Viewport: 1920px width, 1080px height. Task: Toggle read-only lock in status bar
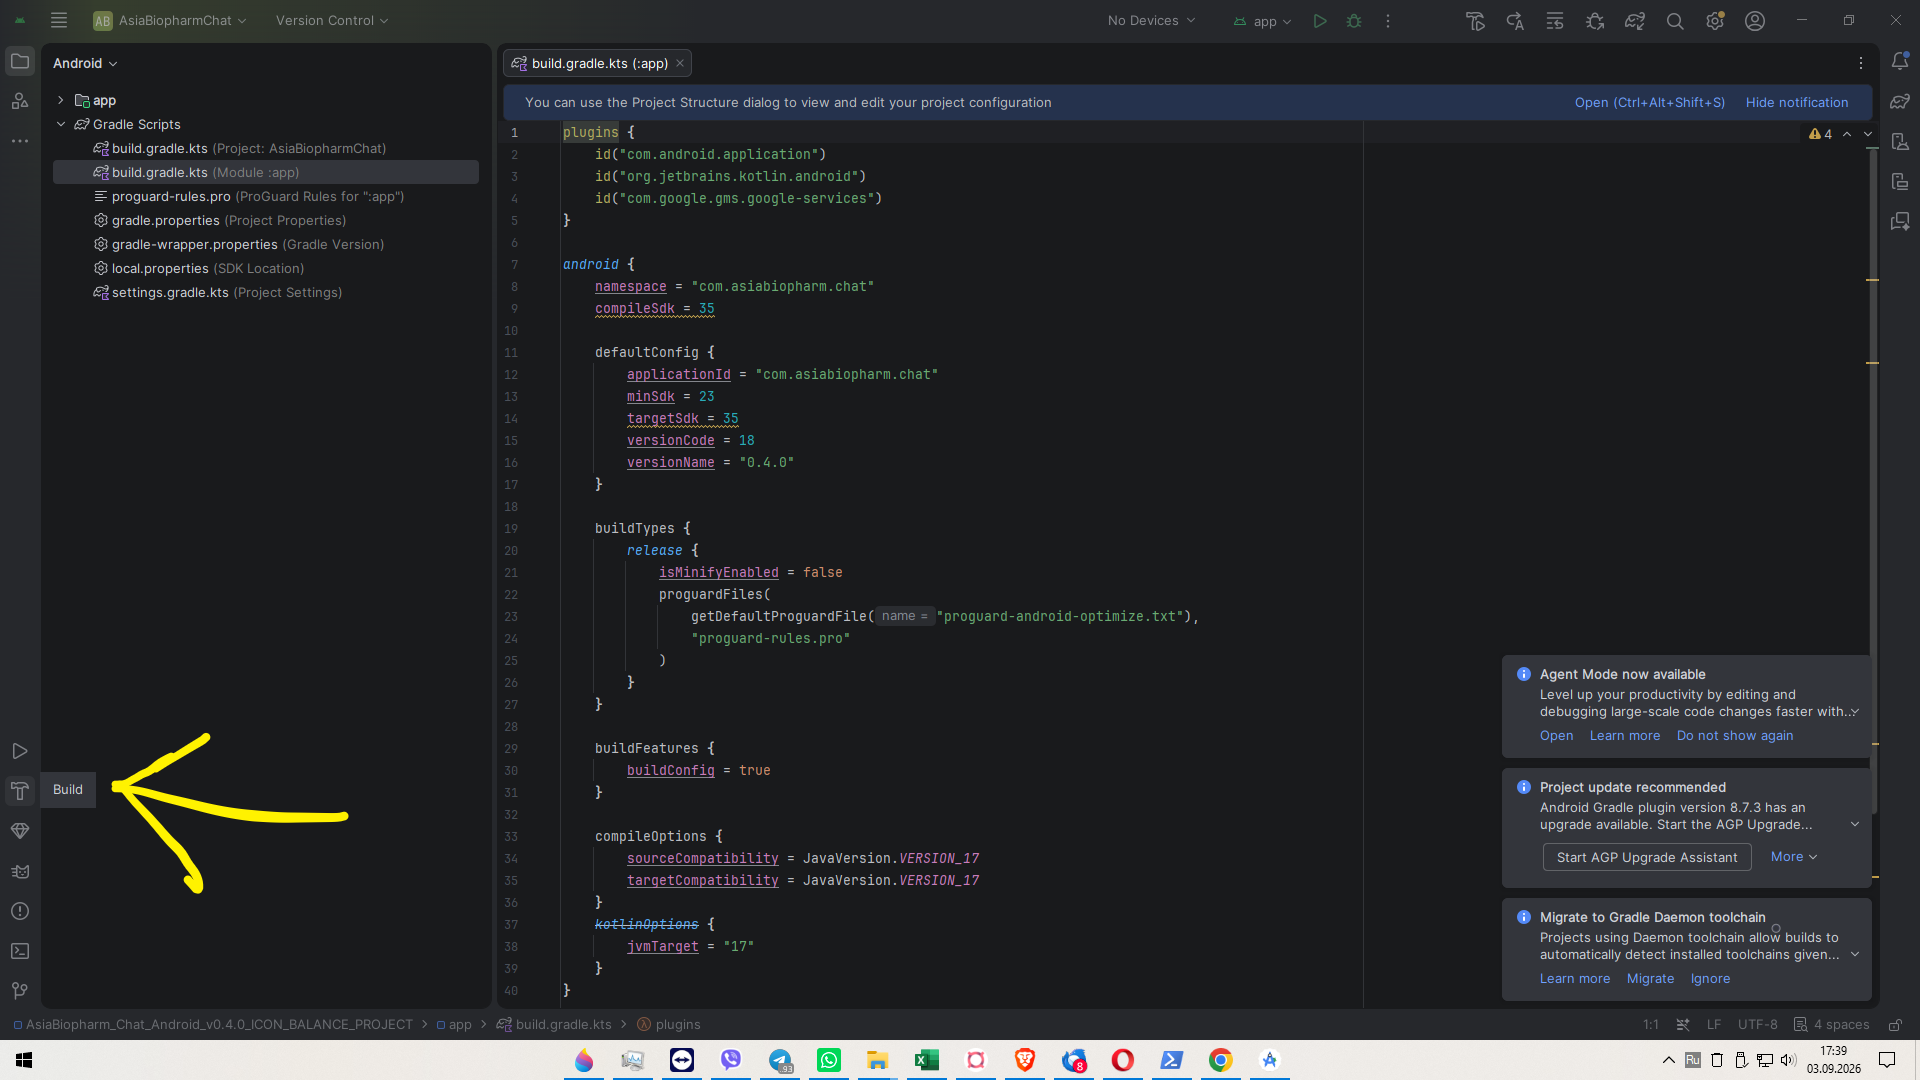(x=1894, y=1025)
